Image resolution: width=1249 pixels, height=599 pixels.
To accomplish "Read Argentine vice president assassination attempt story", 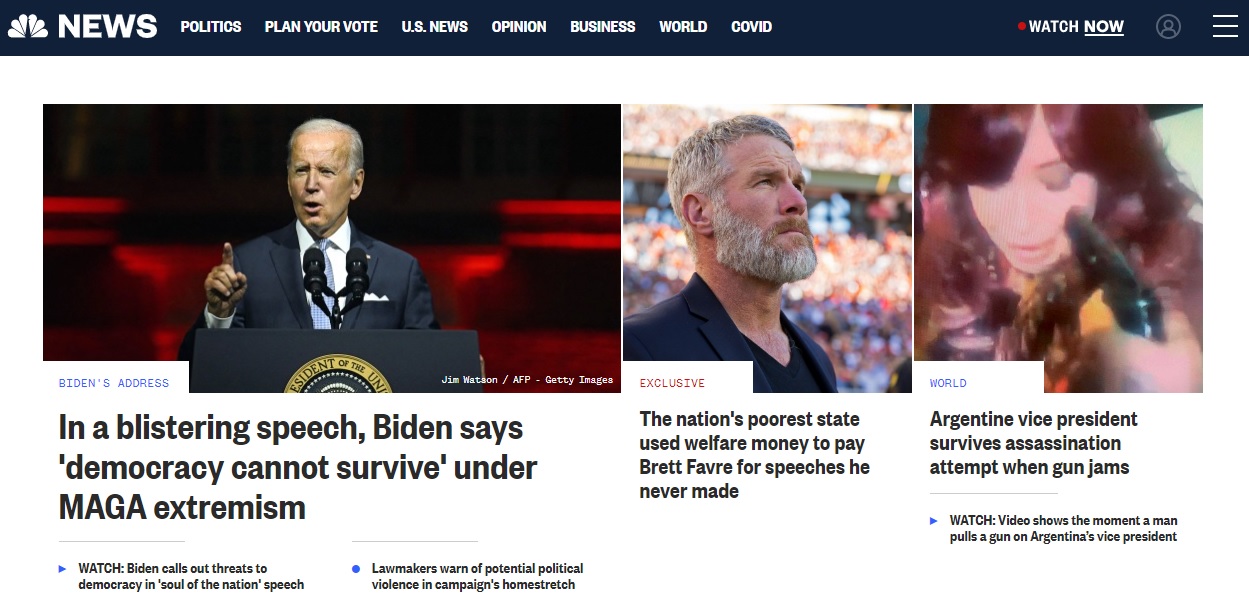I will click(x=1034, y=443).
